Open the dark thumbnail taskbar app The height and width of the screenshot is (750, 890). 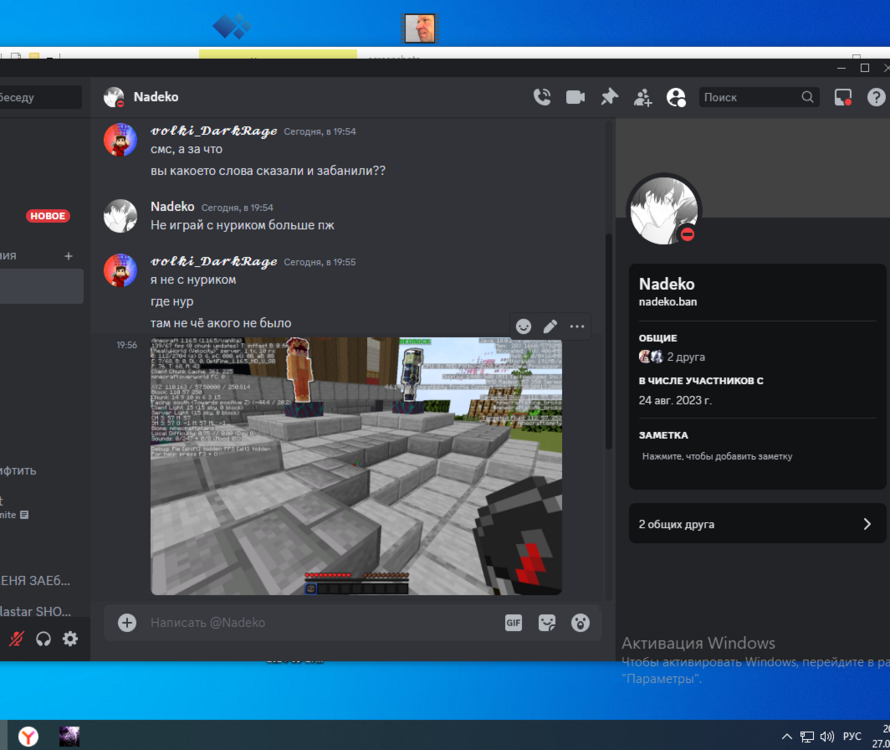[69, 736]
